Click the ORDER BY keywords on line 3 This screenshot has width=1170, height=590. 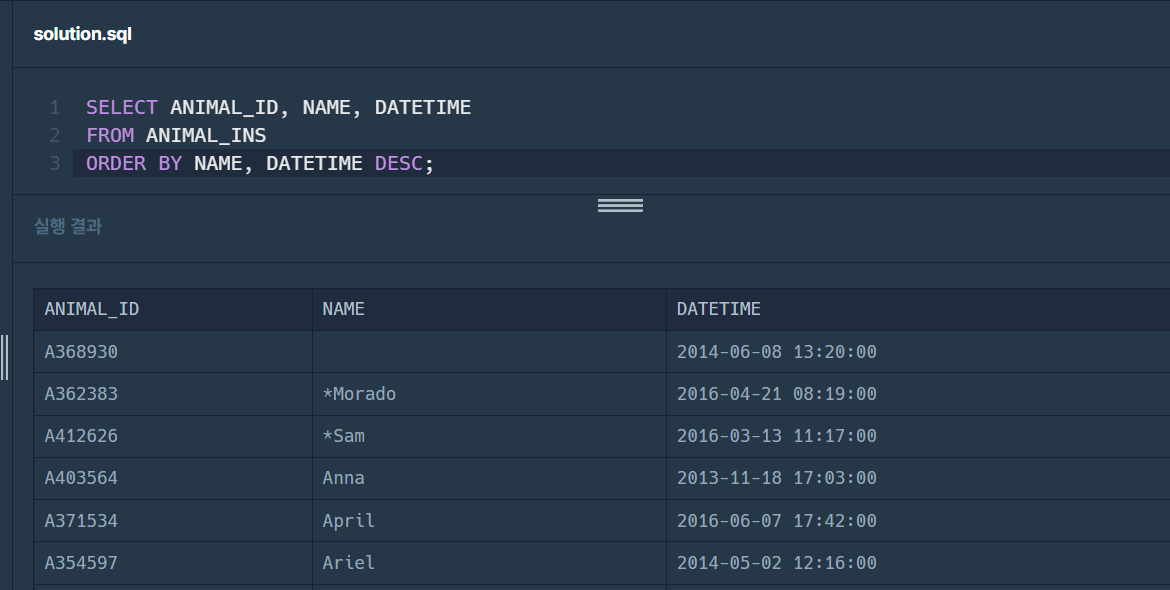[134, 163]
